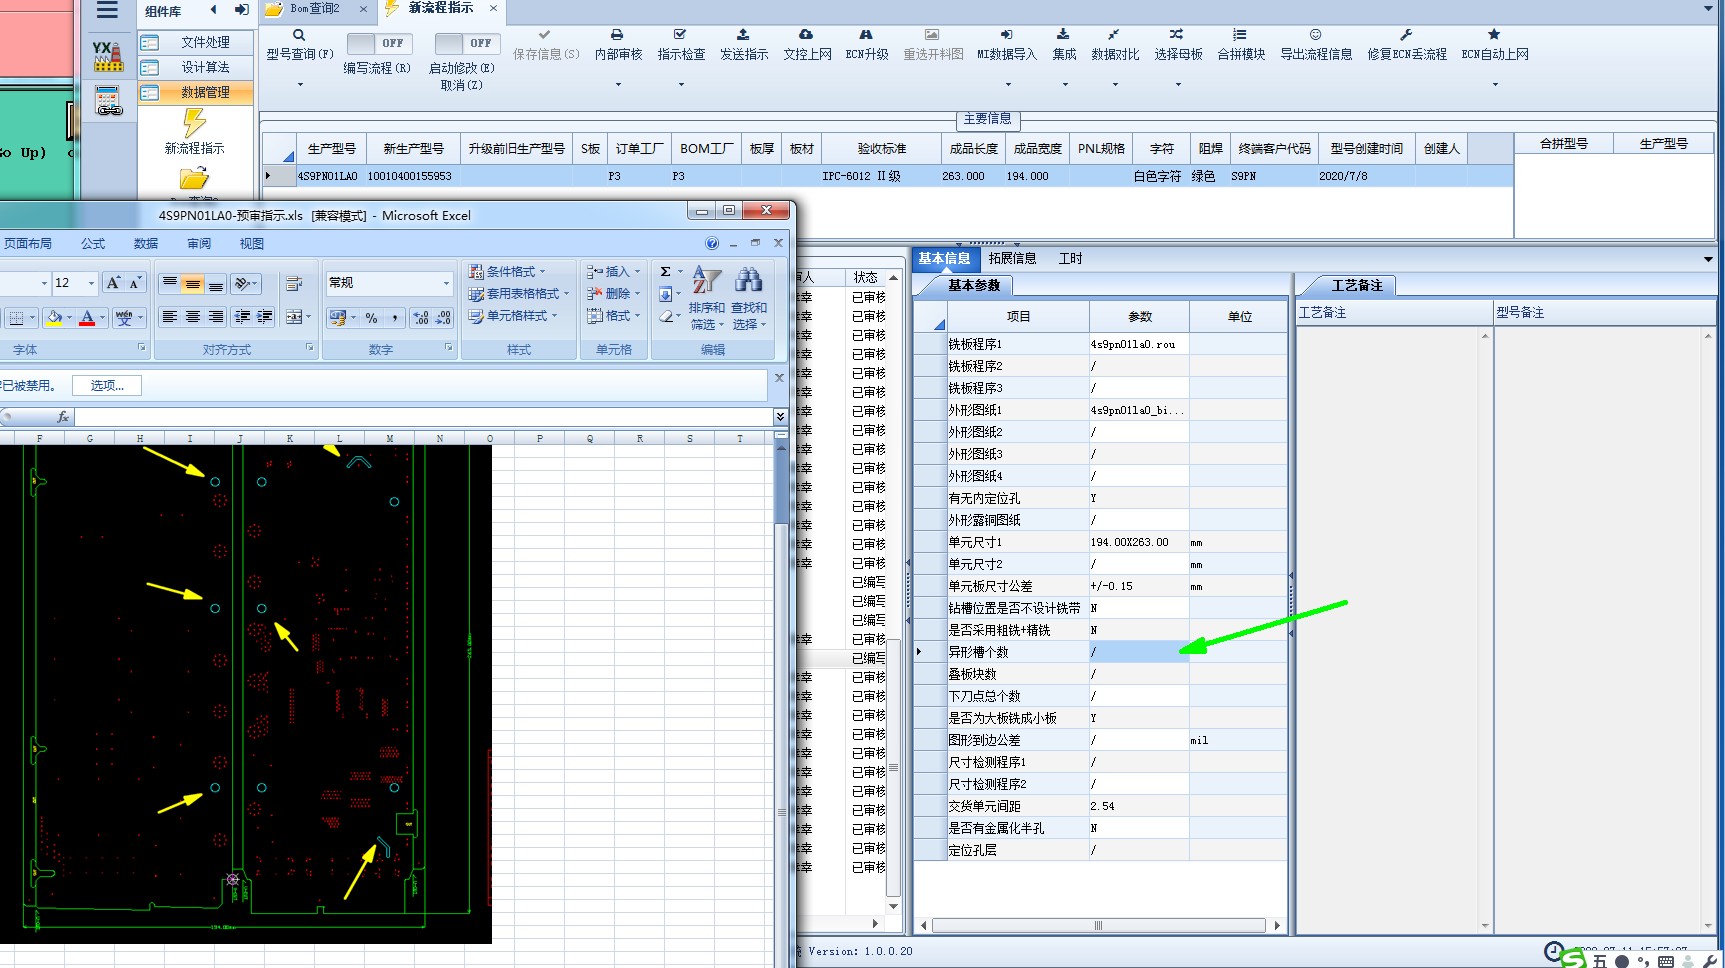Viewport: 1725px width, 968px height.
Task: Open Excel font size dropdown showing 12
Action: tap(91, 283)
